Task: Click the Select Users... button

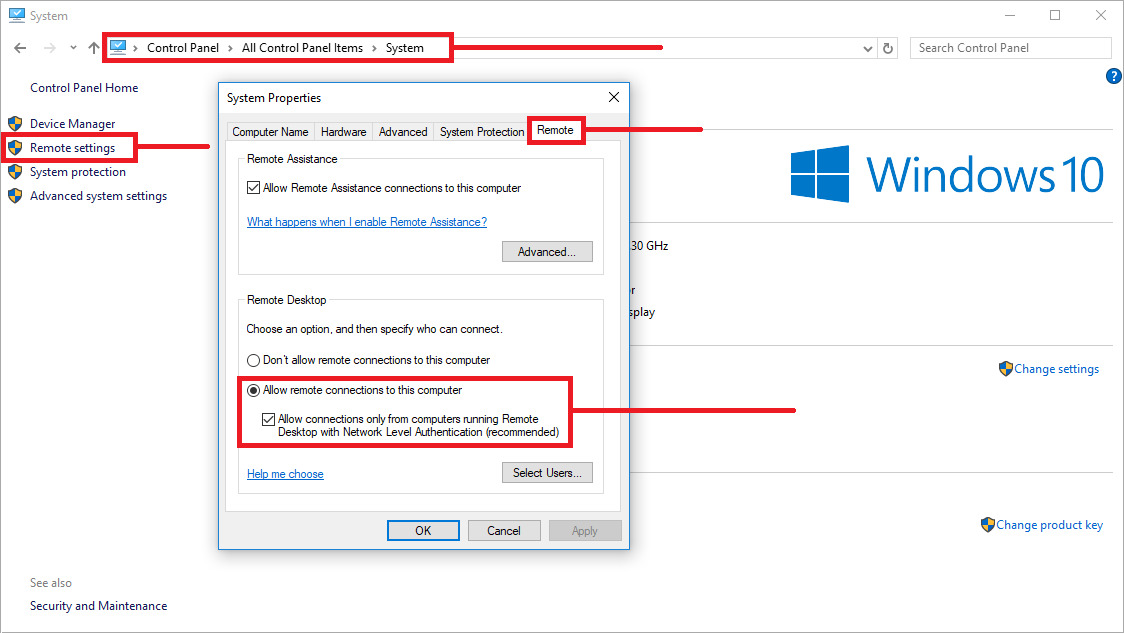Action: (547, 473)
